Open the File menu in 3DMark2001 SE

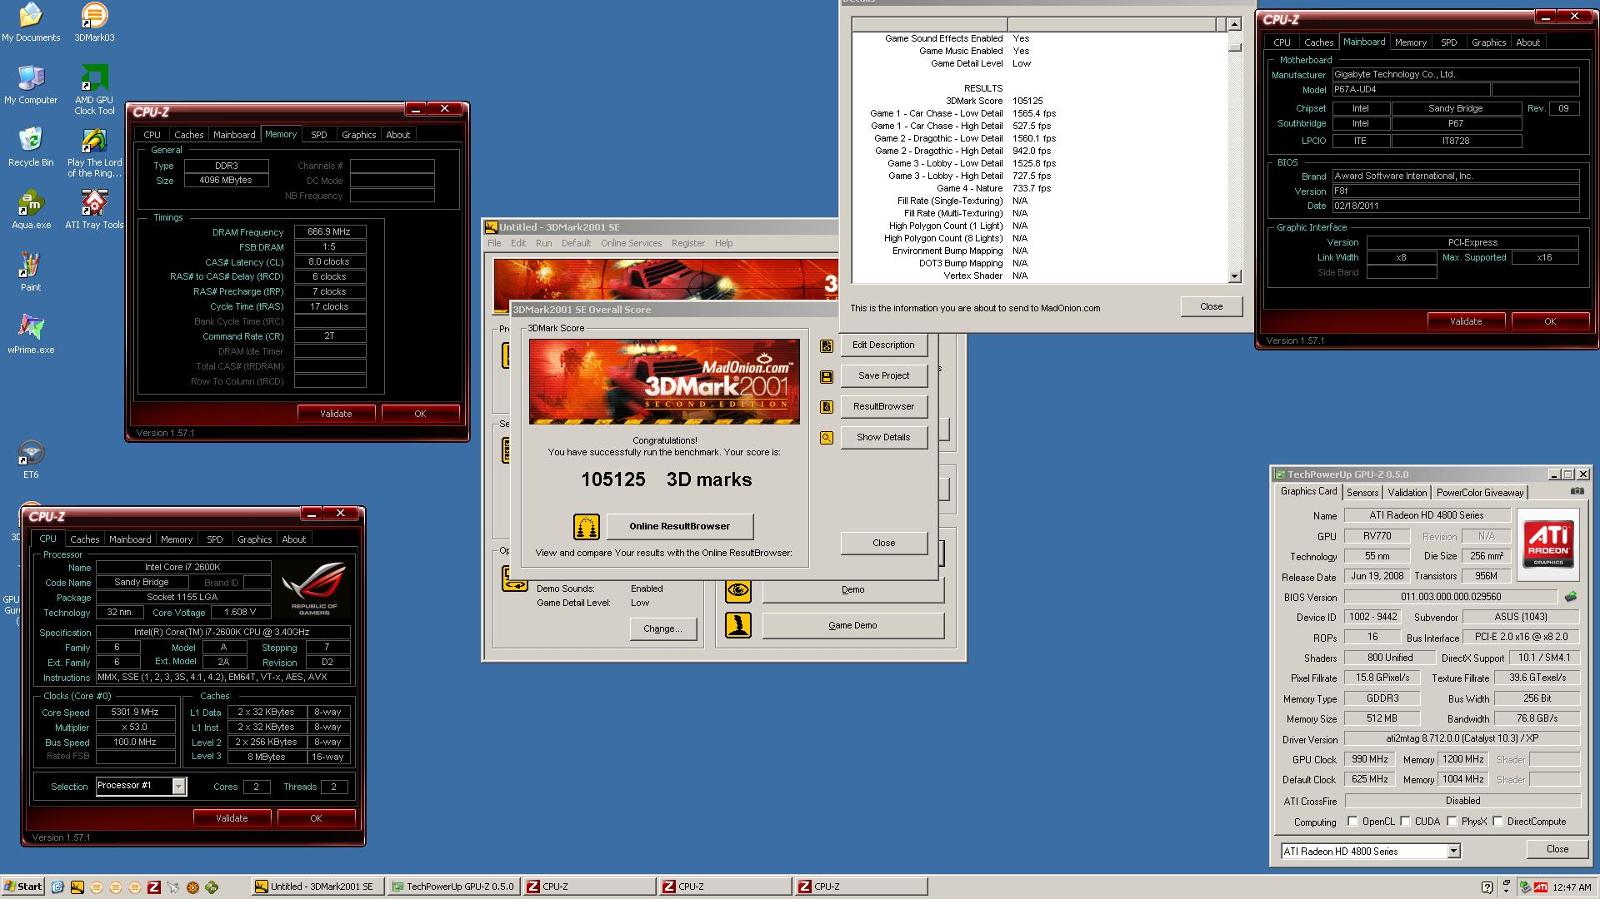494,243
